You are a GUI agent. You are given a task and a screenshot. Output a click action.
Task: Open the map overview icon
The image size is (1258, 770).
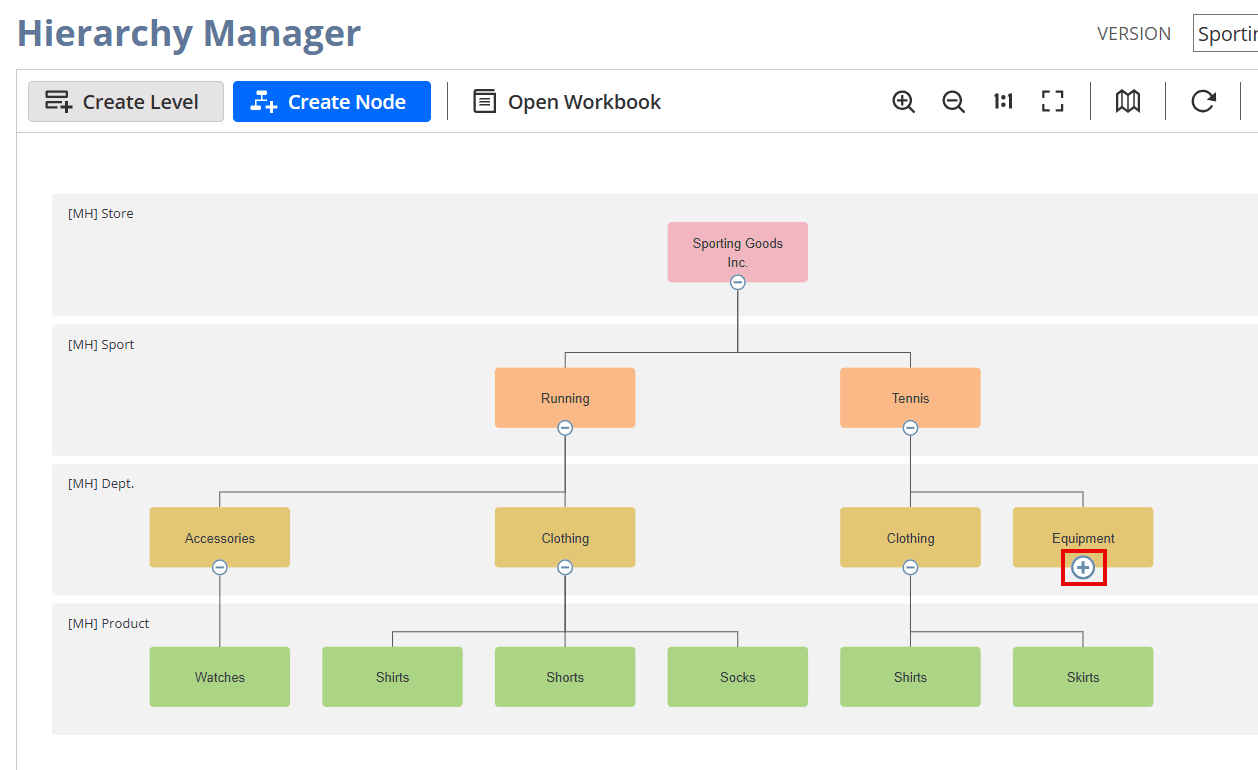[1128, 101]
